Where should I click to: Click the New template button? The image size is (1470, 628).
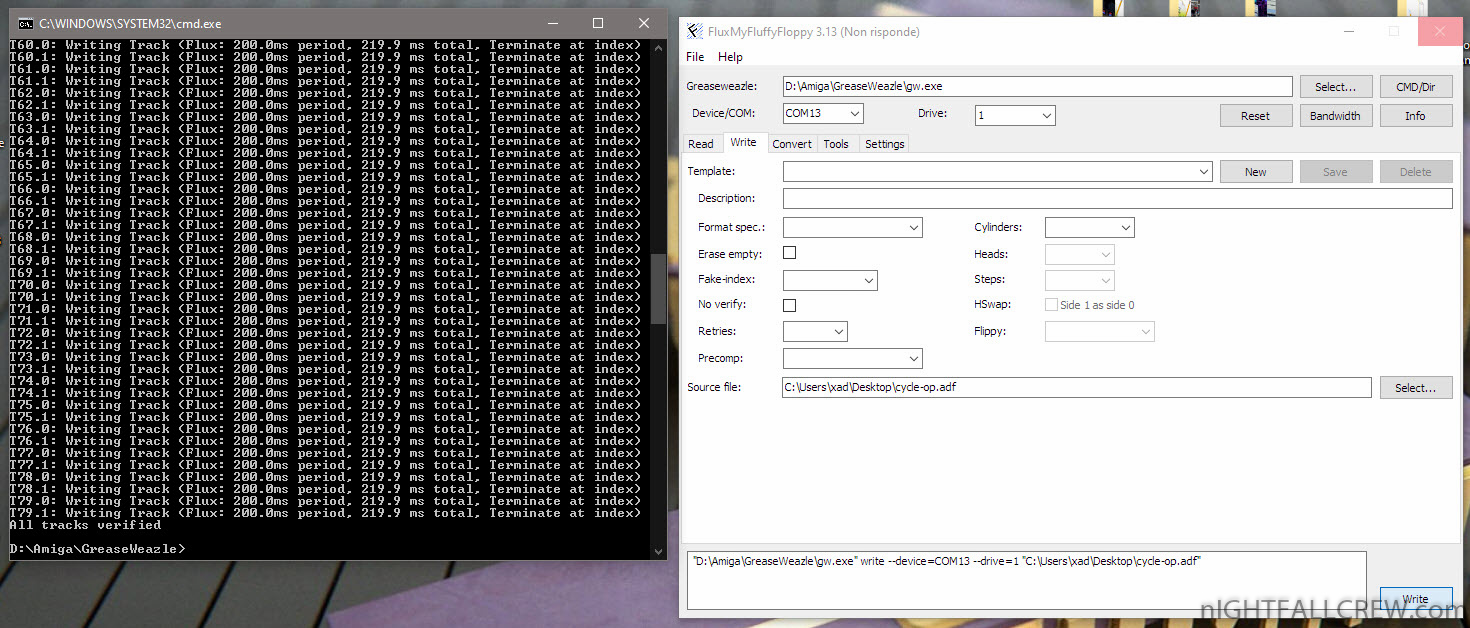(x=1256, y=172)
